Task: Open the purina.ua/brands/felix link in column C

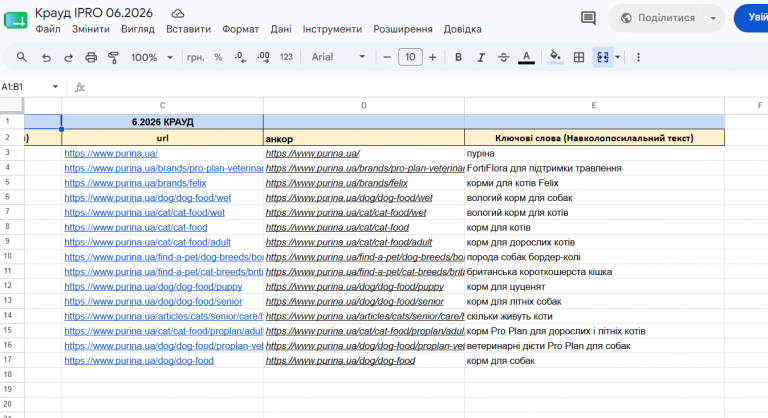Action: (135, 183)
